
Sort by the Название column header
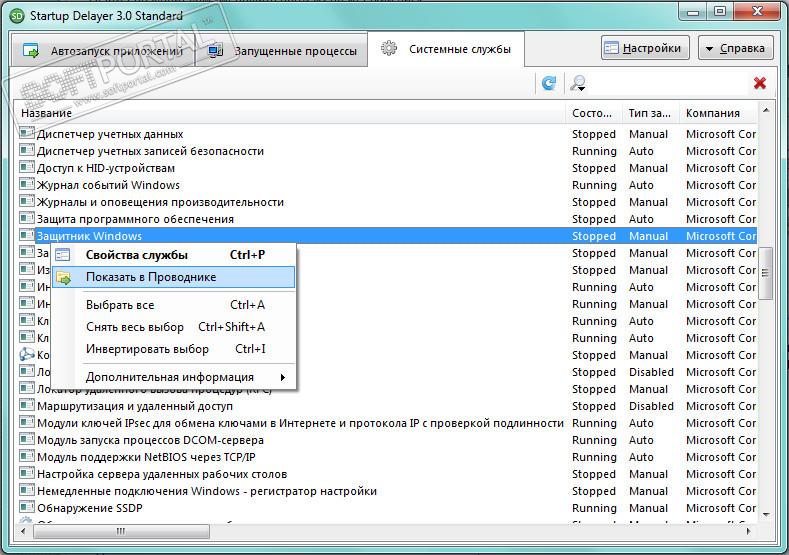[x=290, y=113]
